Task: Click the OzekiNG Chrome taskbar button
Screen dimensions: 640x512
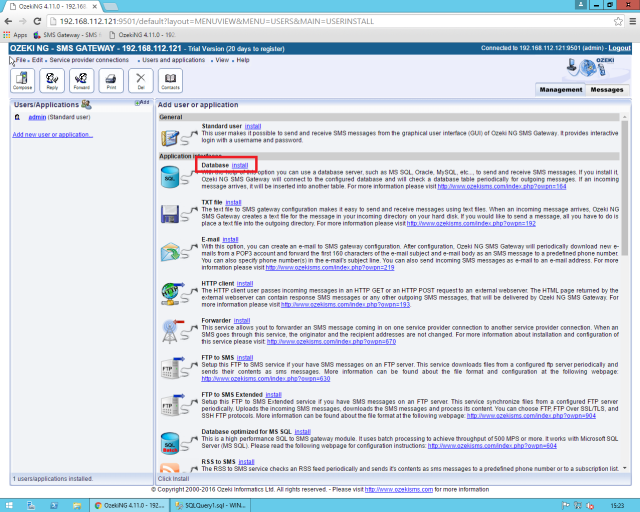Action: click(x=129, y=505)
